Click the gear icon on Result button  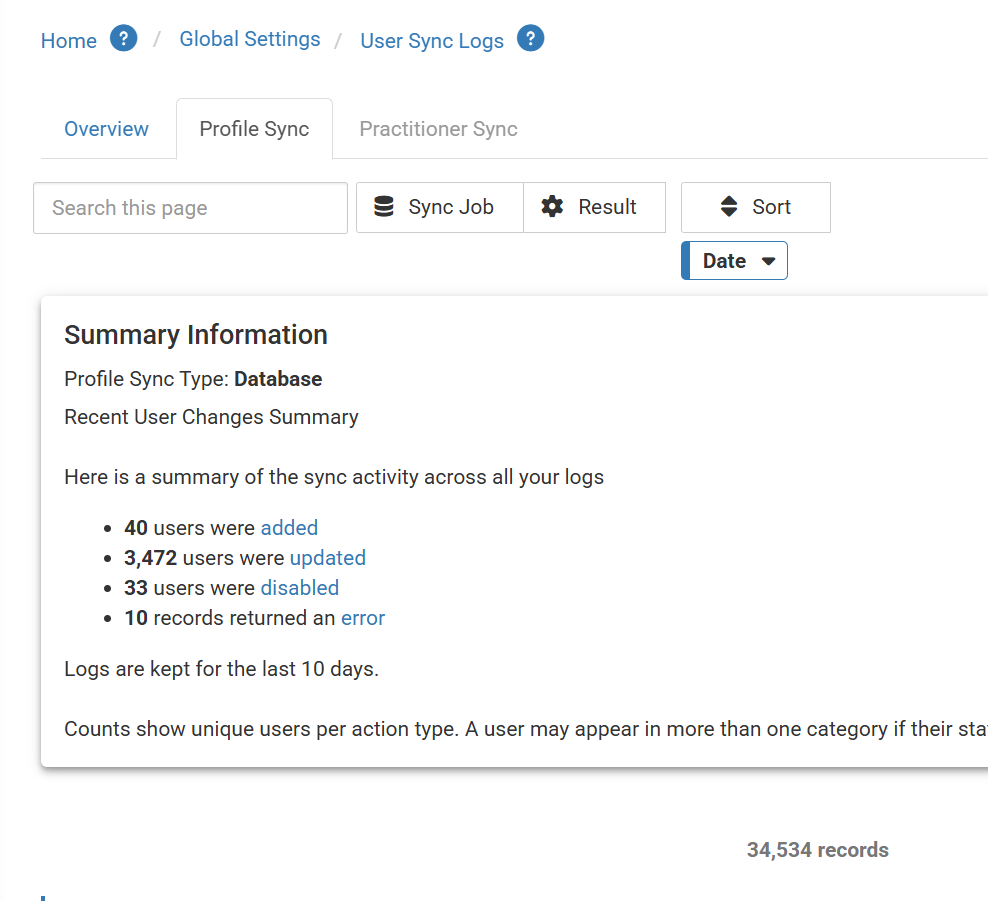coord(553,207)
